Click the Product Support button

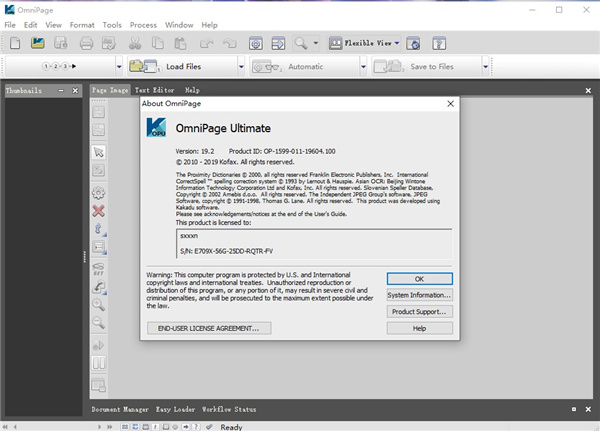(x=419, y=312)
